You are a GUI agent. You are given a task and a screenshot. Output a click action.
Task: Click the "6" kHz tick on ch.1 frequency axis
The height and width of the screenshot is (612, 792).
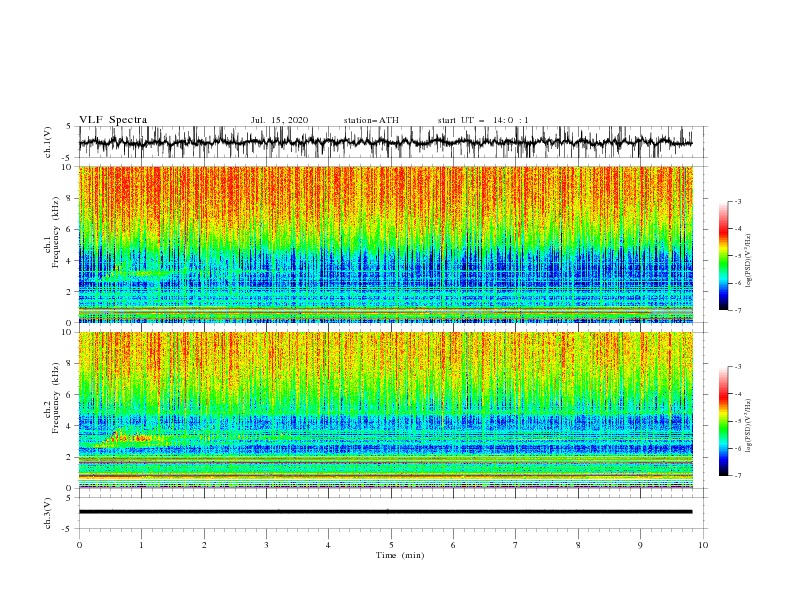71,229
